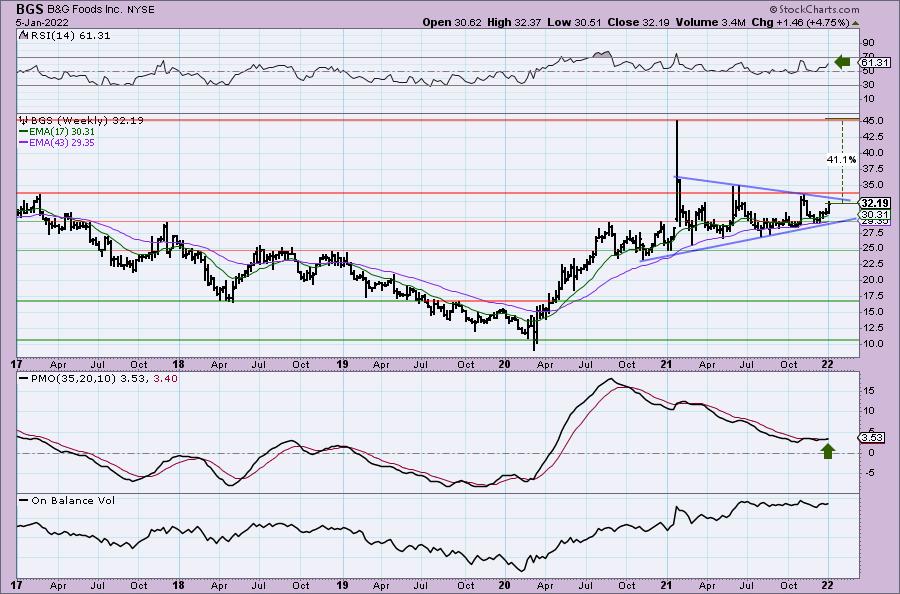900x594 pixels.
Task: Click the 15 level on the PMO axis
Action: click(x=868, y=391)
